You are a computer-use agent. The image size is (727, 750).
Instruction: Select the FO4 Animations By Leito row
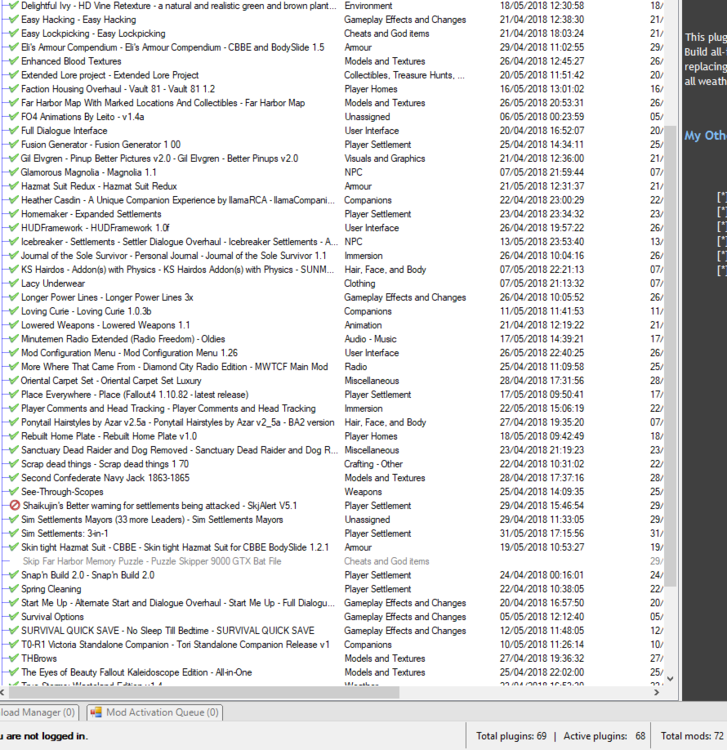click(332, 117)
